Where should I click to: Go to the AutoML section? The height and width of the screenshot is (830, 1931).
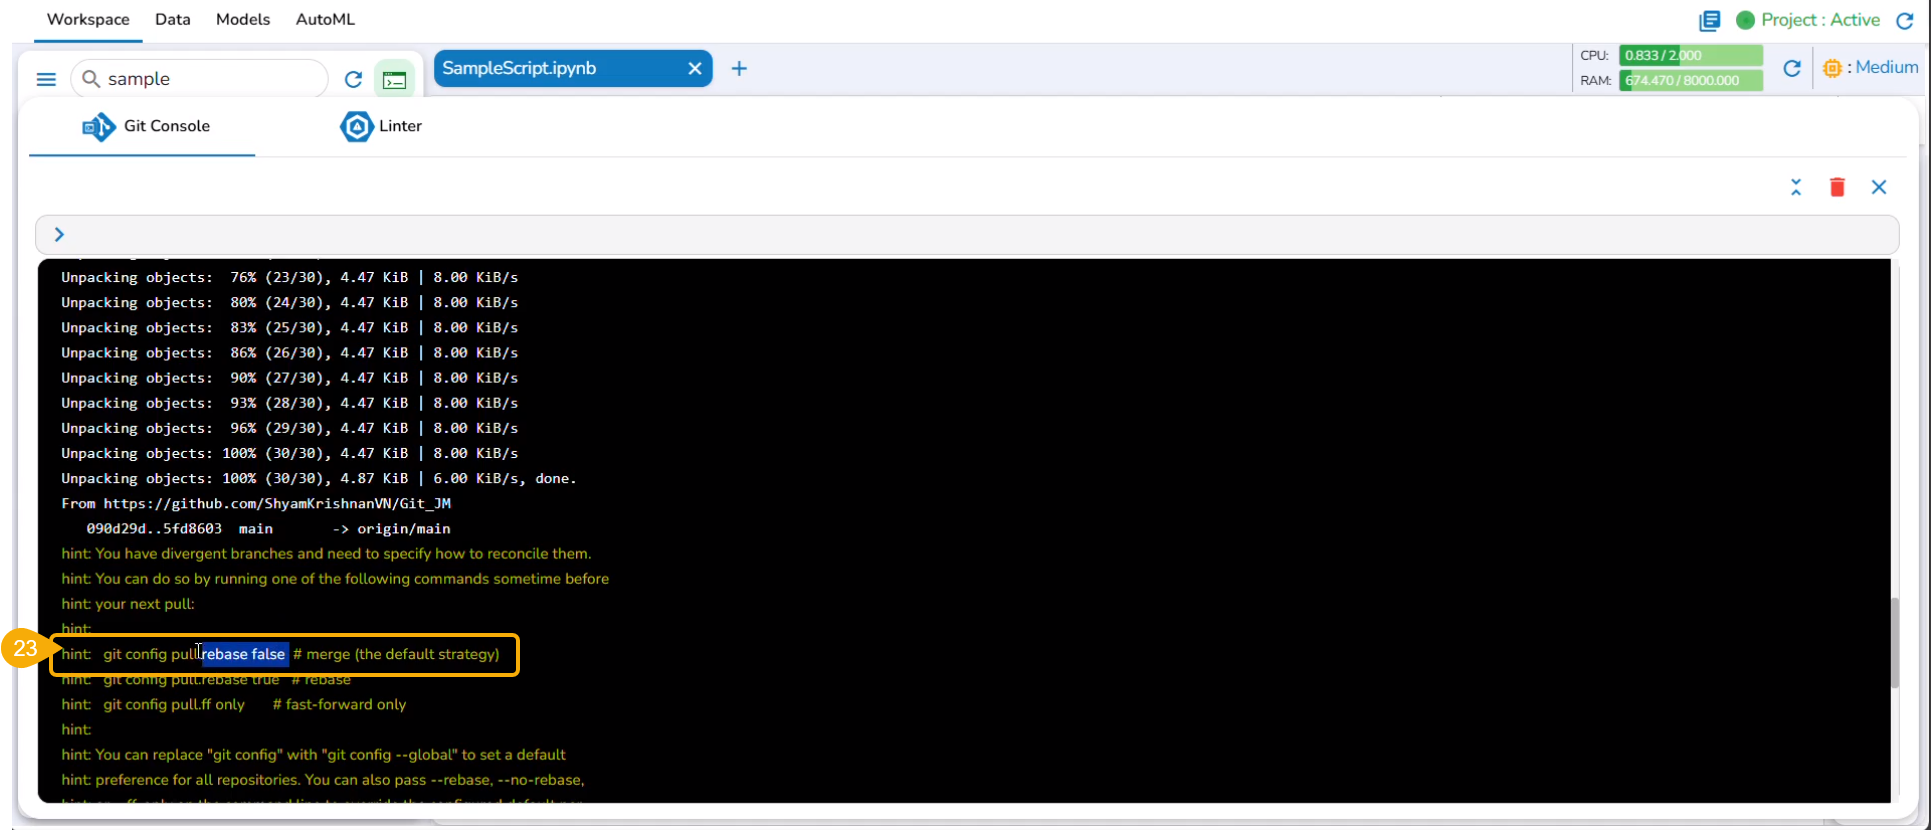(325, 19)
